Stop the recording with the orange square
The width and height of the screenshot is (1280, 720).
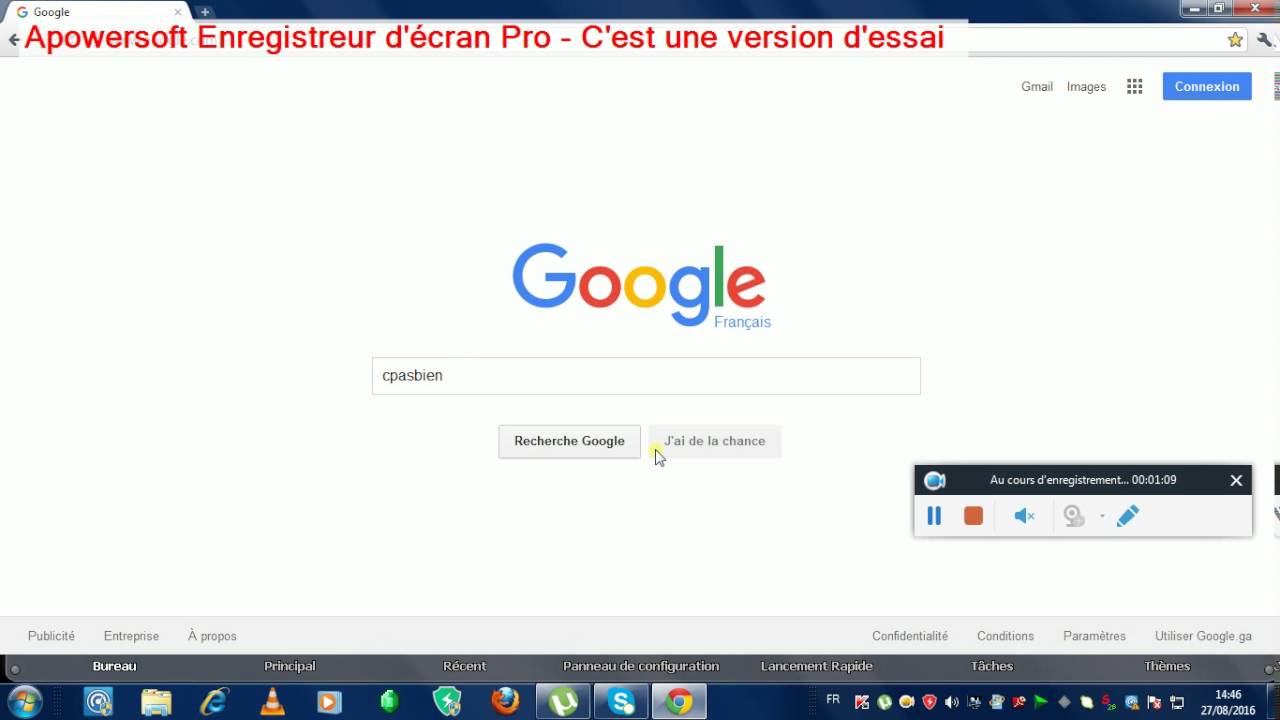[973, 516]
